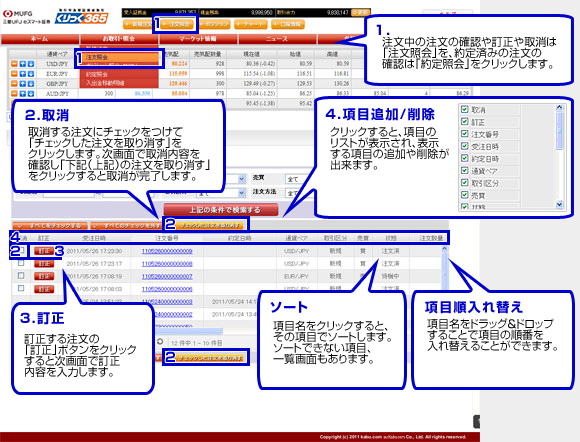Viewport: 580px width, 442px height.
Task: Click the order list vertical scrollbar
Action: 445,269
